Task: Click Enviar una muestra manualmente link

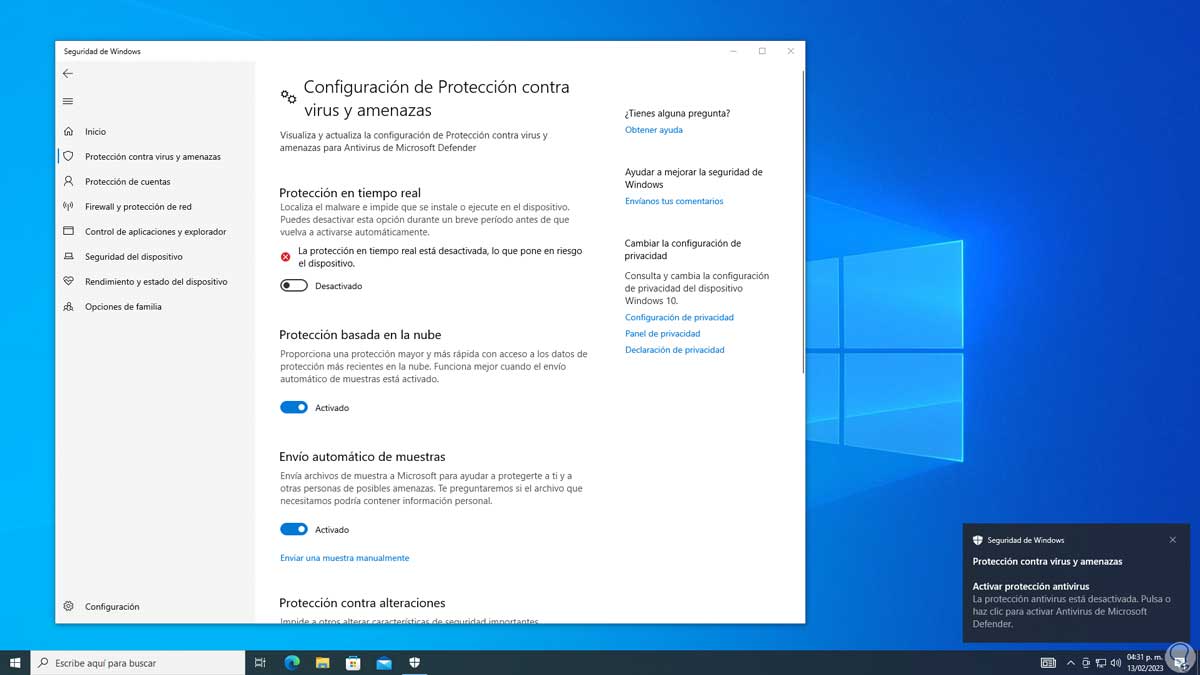Action: point(345,558)
